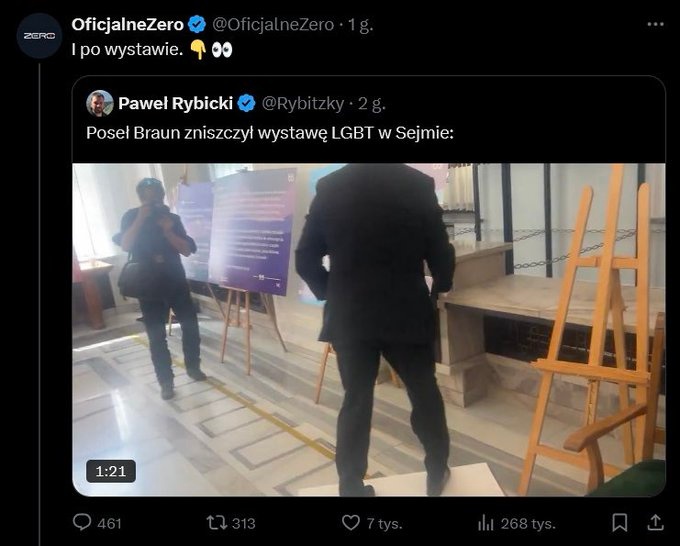The width and height of the screenshot is (680, 546).
Task: Click the 1:21 video duration badge
Action: tap(110, 470)
